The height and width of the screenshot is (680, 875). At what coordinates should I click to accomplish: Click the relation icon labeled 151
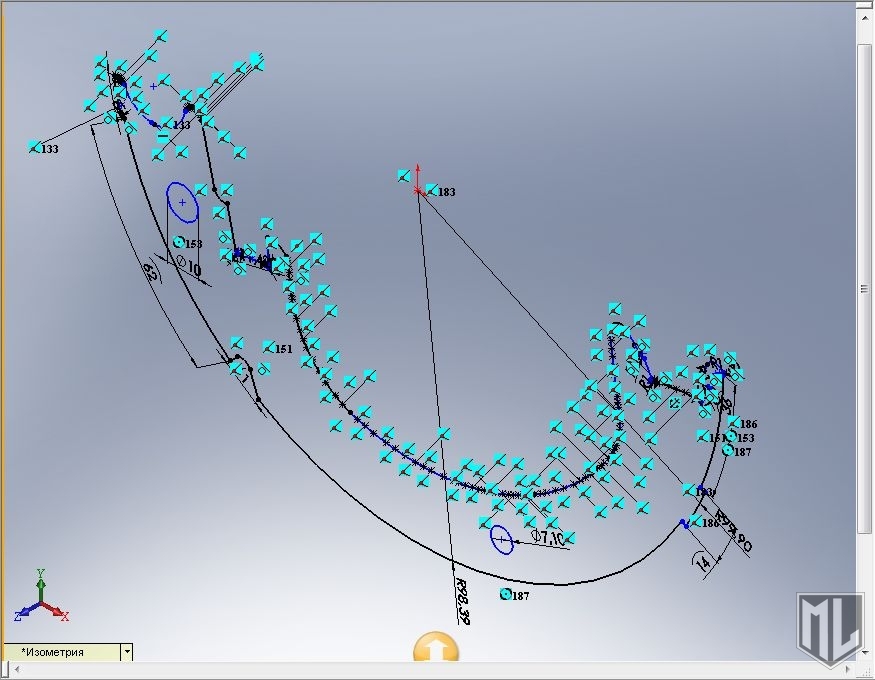(x=269, y=347)
